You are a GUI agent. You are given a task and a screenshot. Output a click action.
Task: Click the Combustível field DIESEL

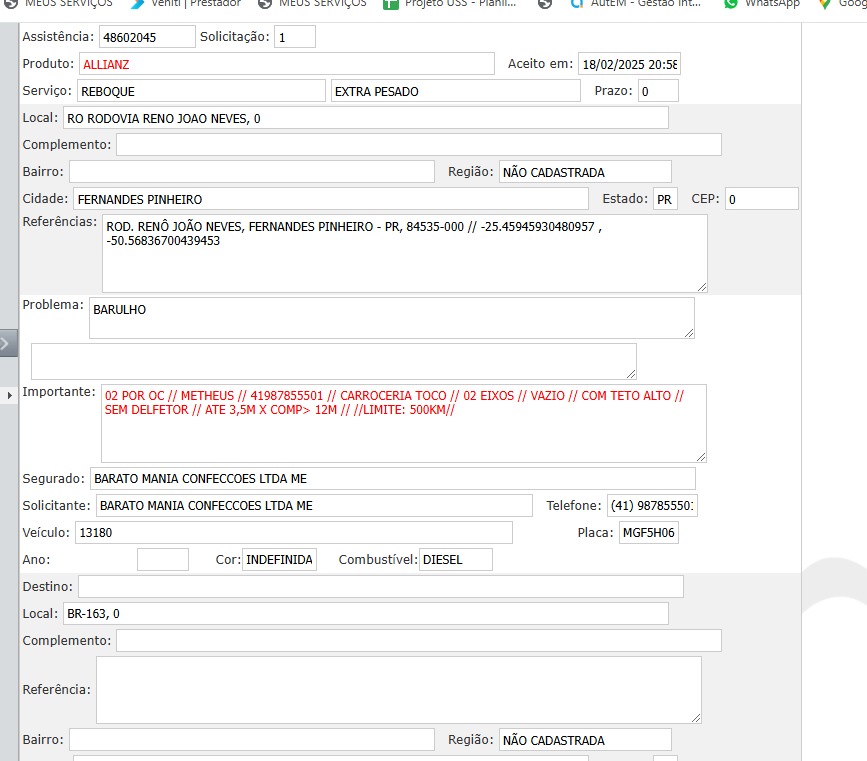point(456,560)
